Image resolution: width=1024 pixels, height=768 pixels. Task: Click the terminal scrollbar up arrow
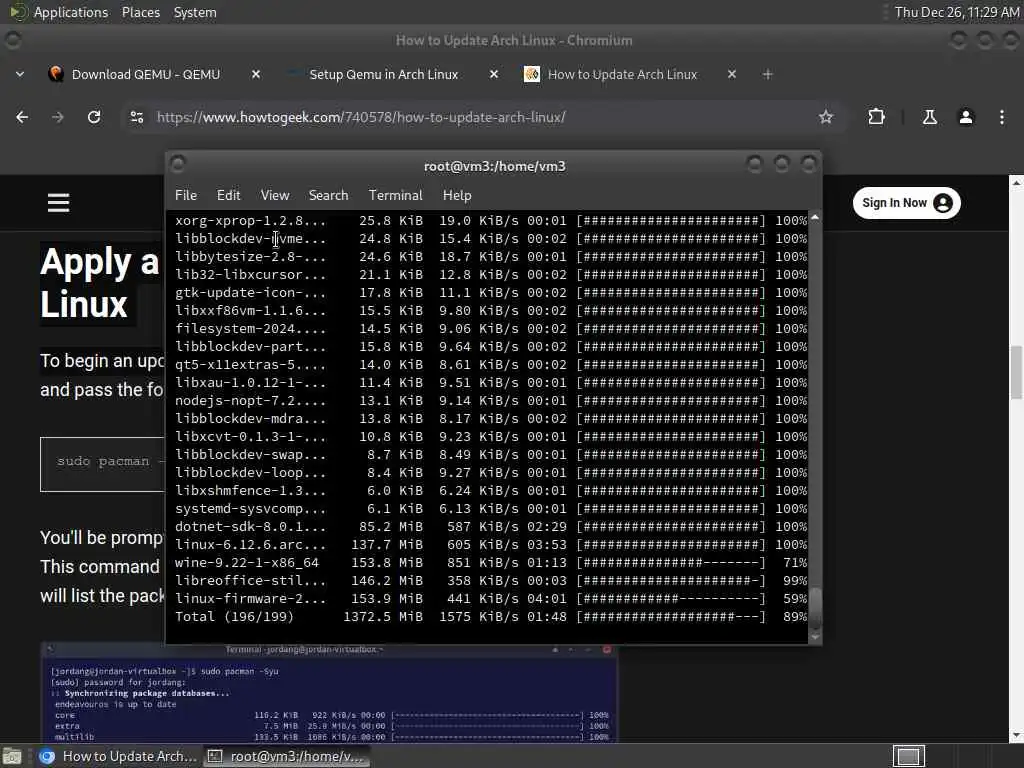click(x=815, y=217)
